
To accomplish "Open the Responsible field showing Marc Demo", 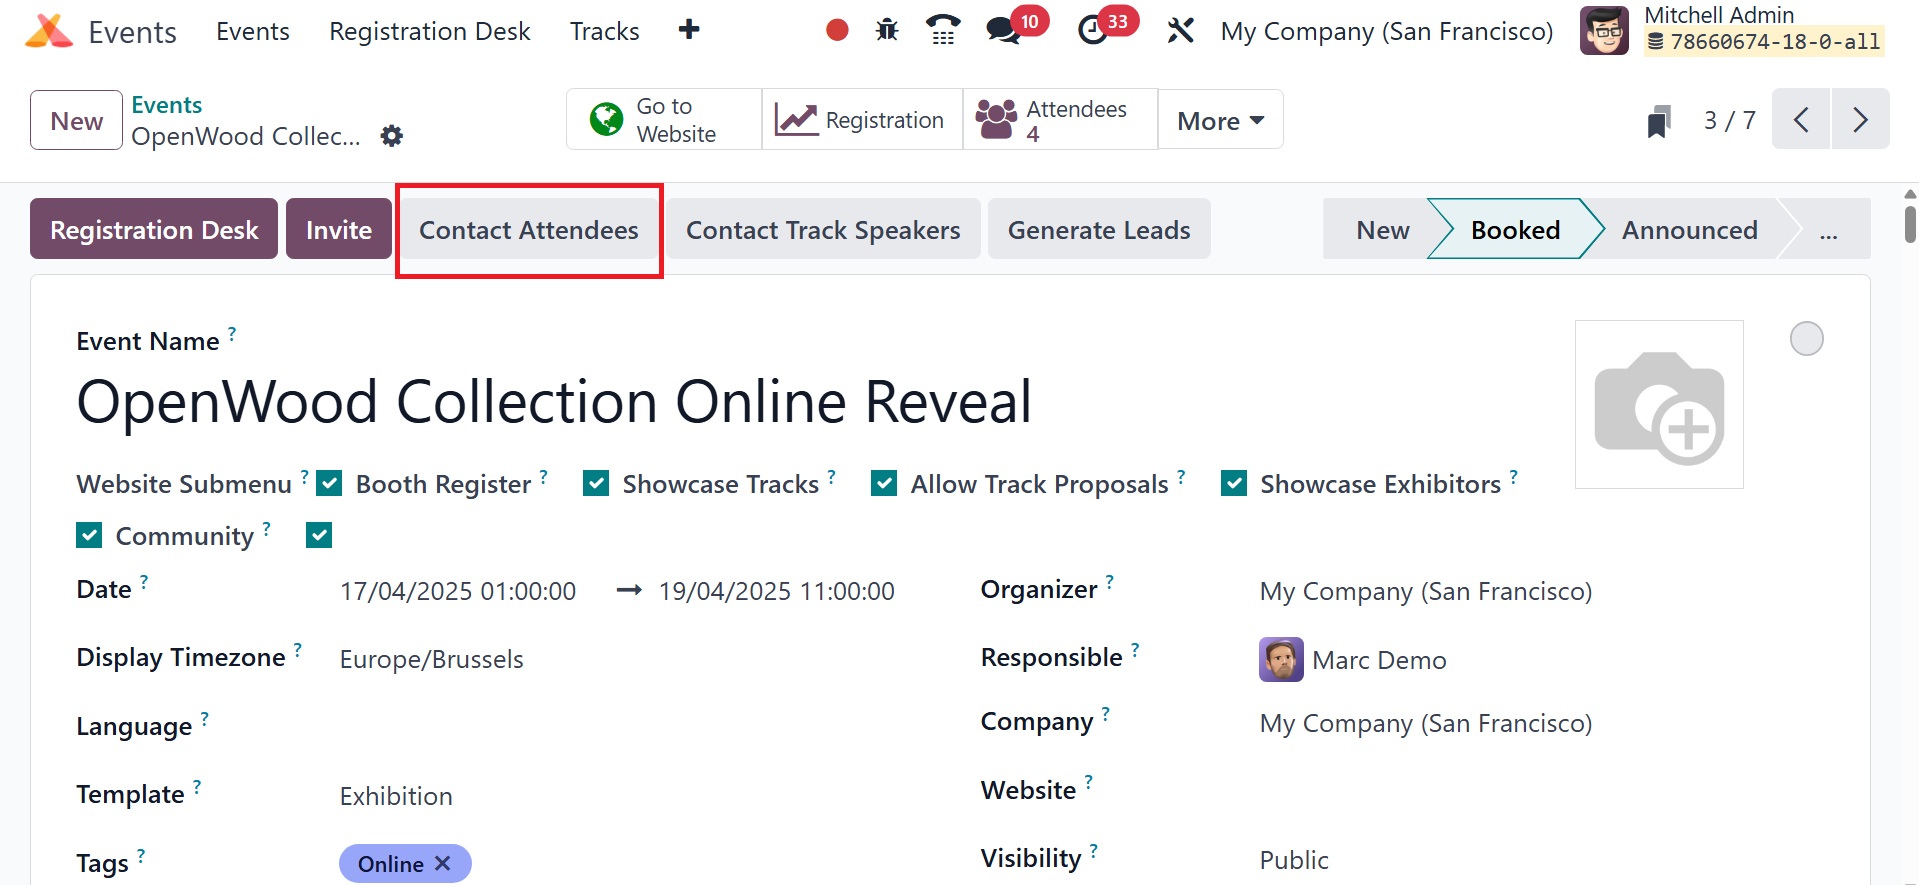I will point(1541,660).
